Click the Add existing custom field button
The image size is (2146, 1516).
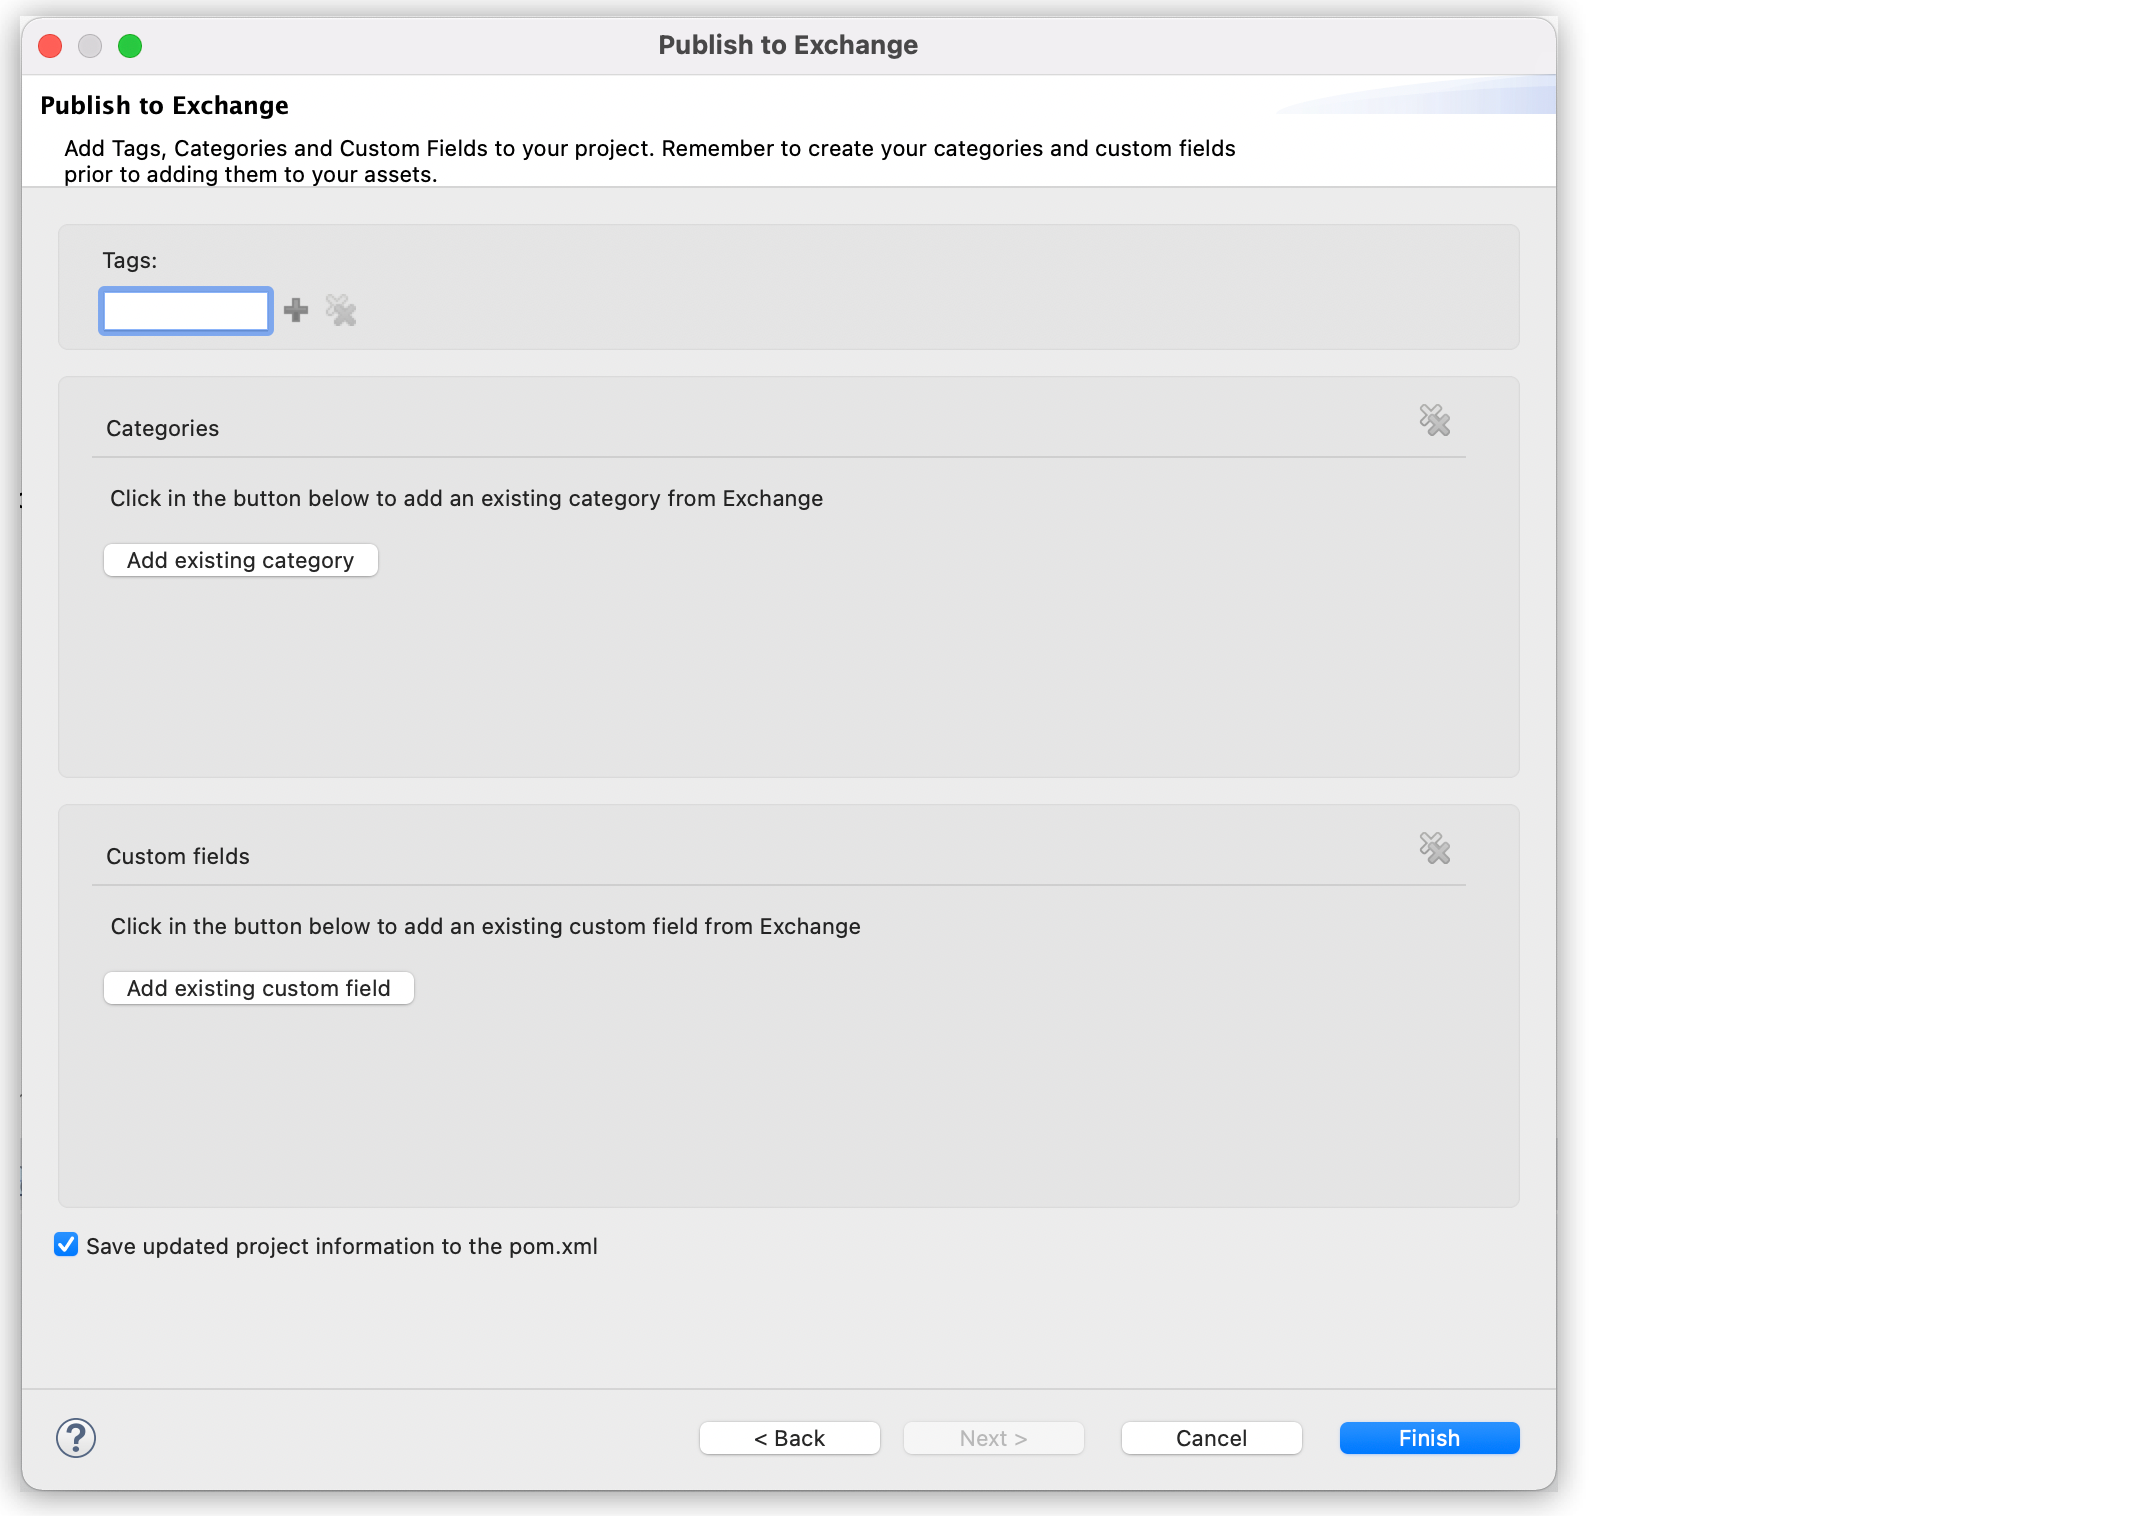point(258,988)
